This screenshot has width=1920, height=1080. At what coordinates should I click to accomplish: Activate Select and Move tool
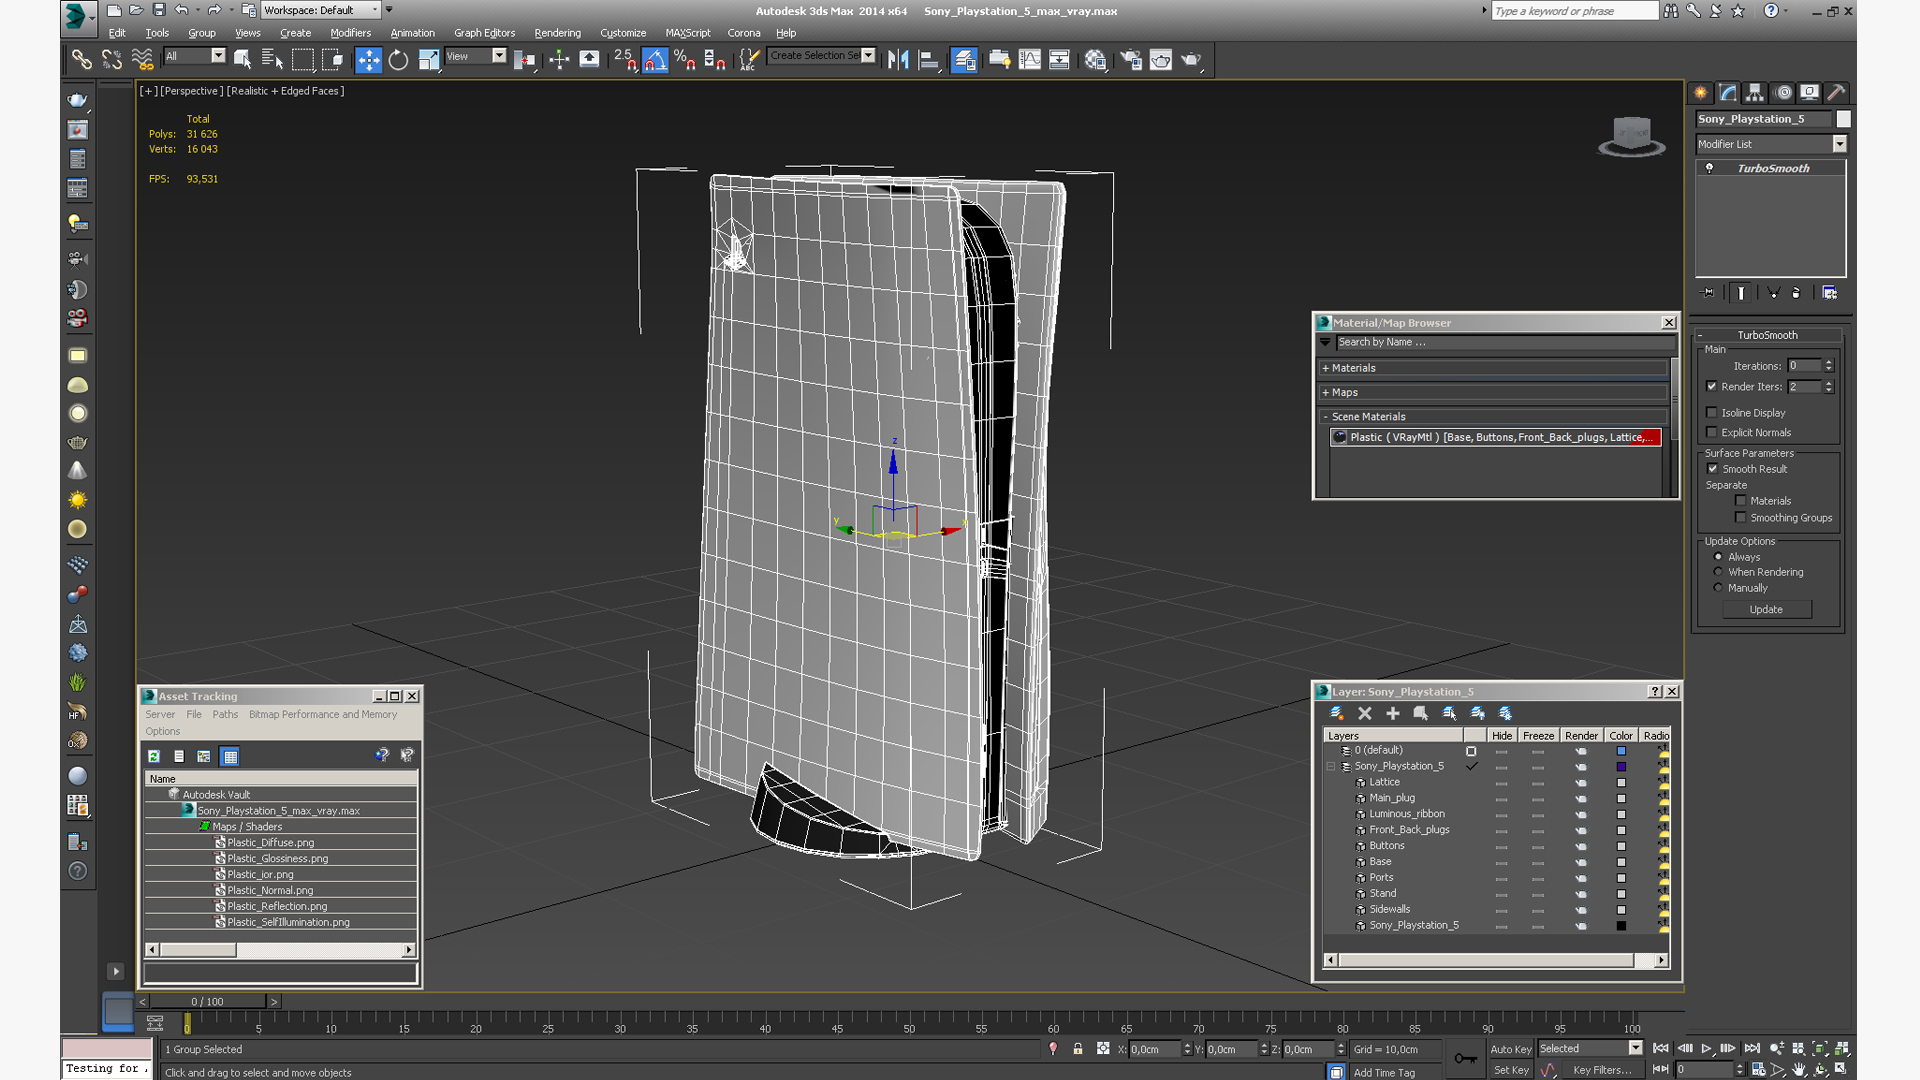coord(368,60)
